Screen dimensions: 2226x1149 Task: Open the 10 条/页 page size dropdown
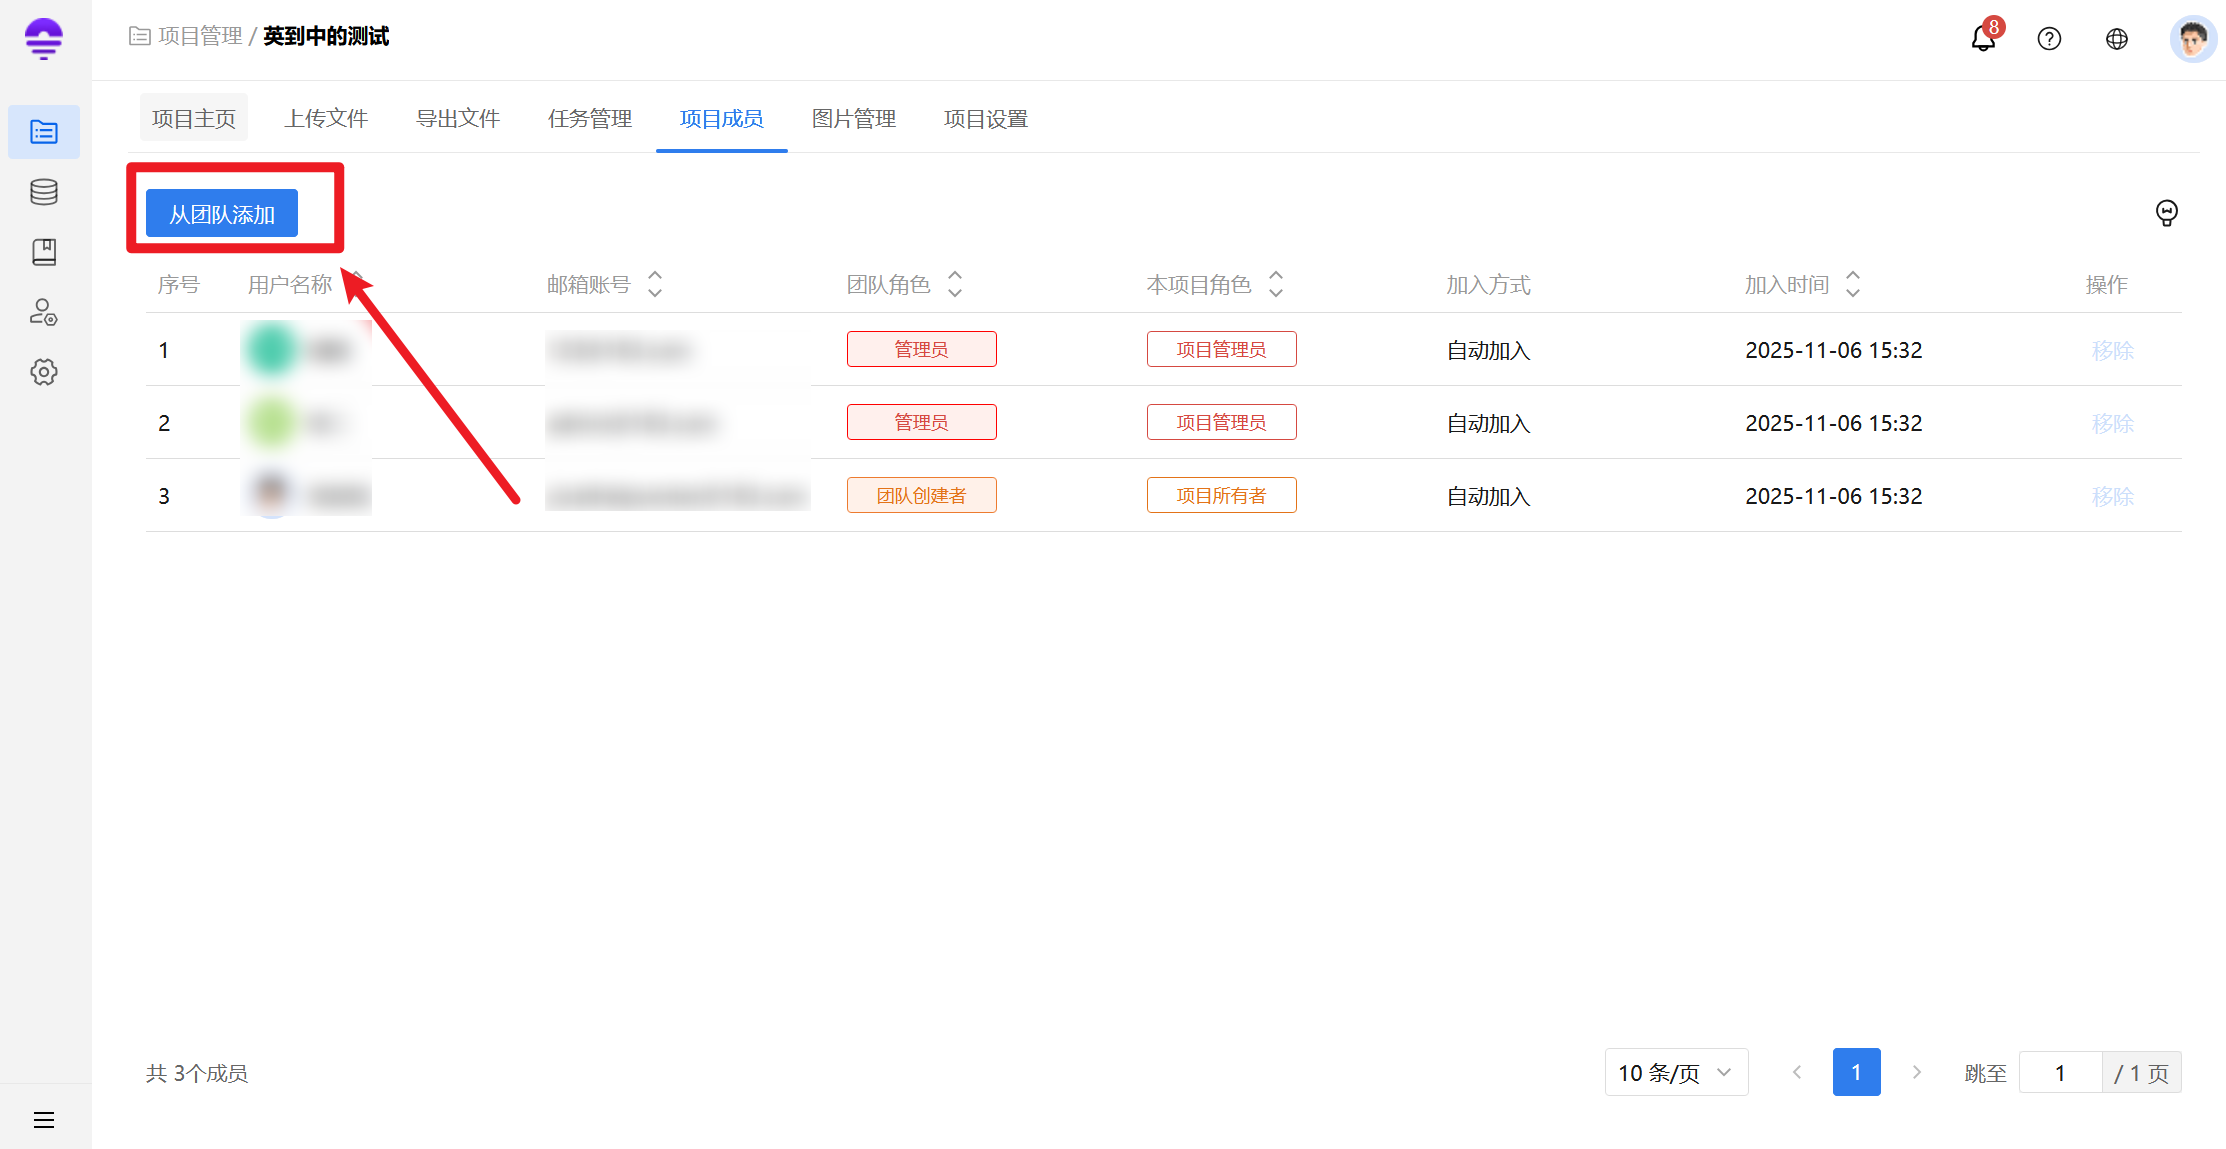pyautogui.click(x=1676, y=1073)
